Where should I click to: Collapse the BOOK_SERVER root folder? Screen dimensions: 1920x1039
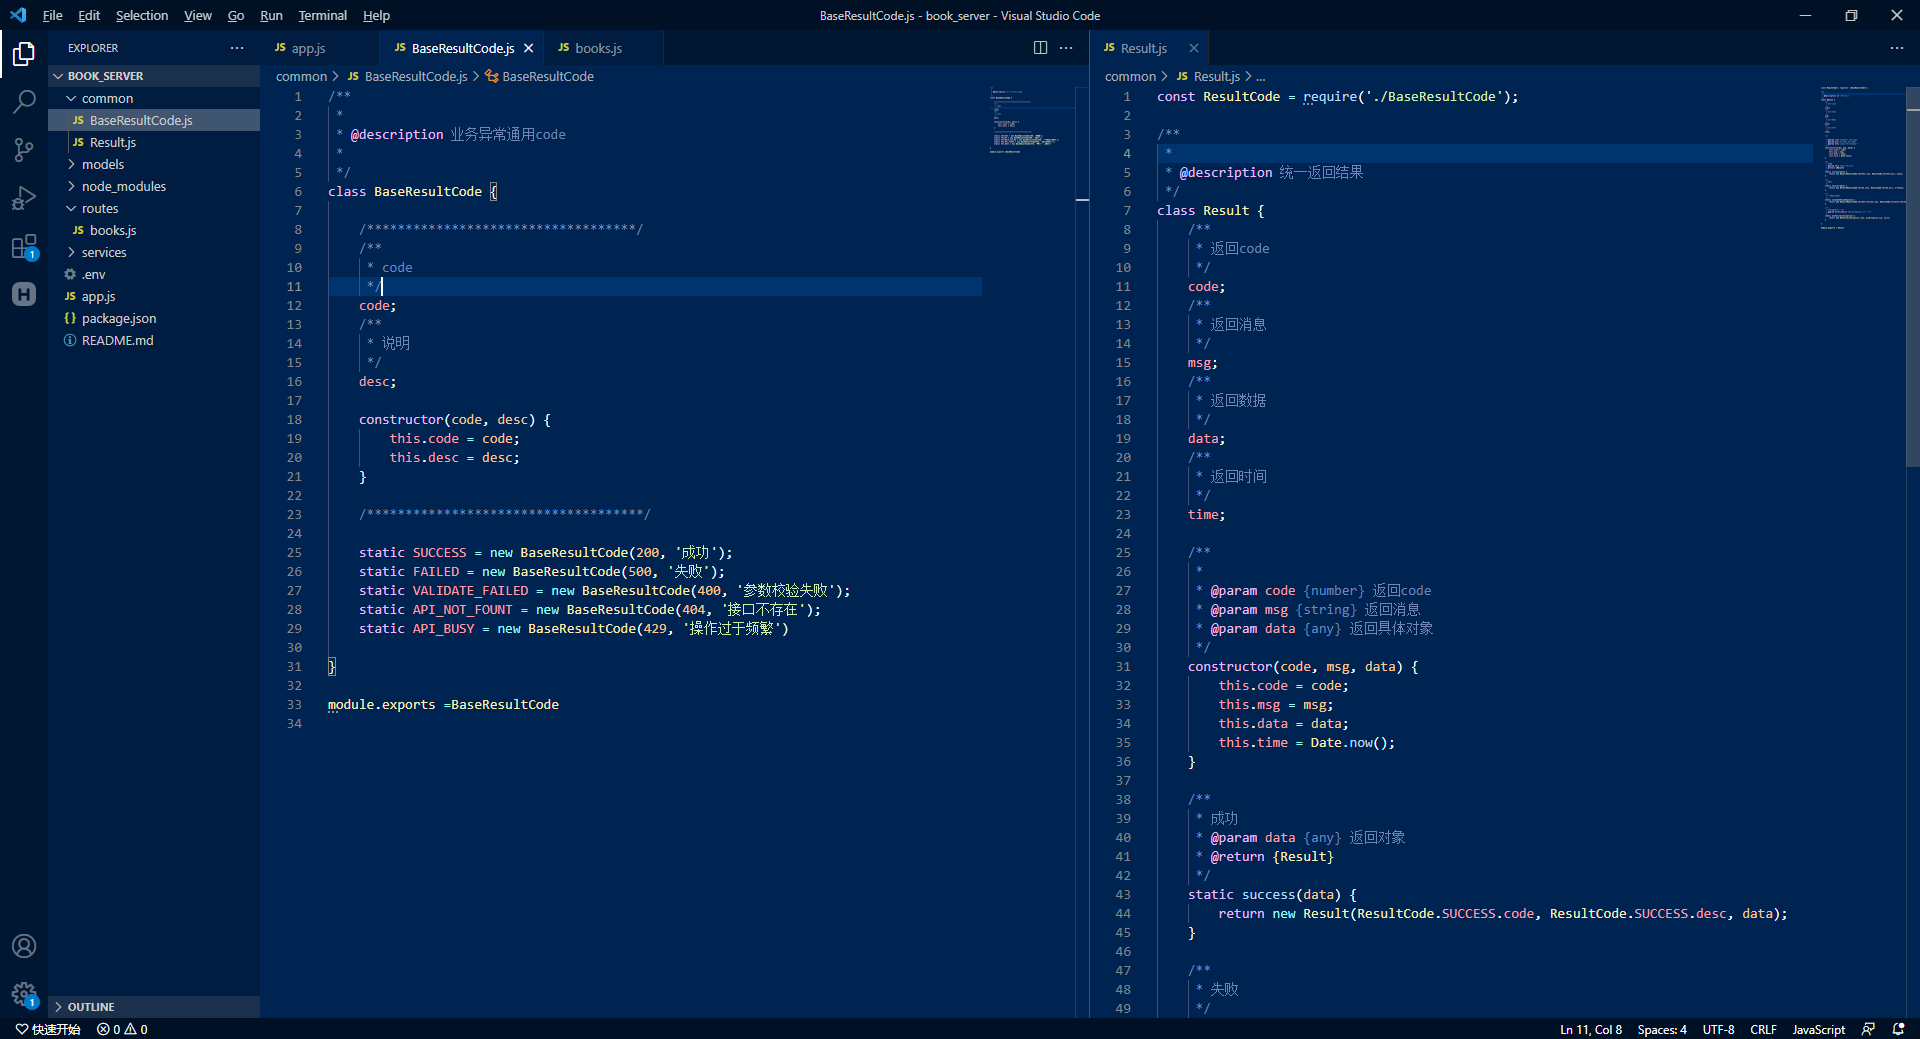(x=154, y=76)
